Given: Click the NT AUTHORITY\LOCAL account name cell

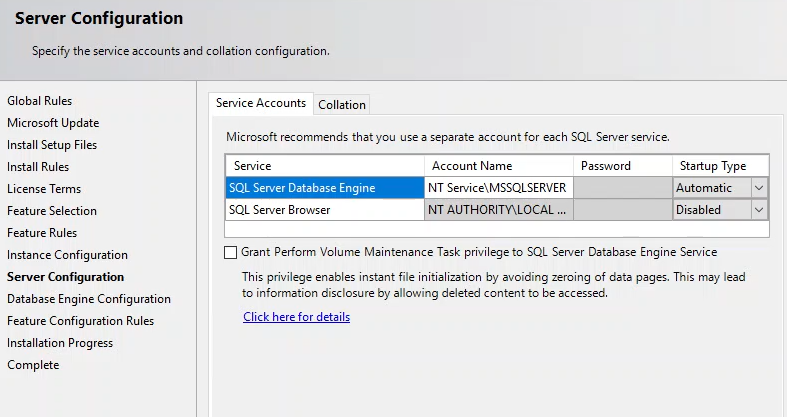Looking at the screenshot, I should 498,210.
